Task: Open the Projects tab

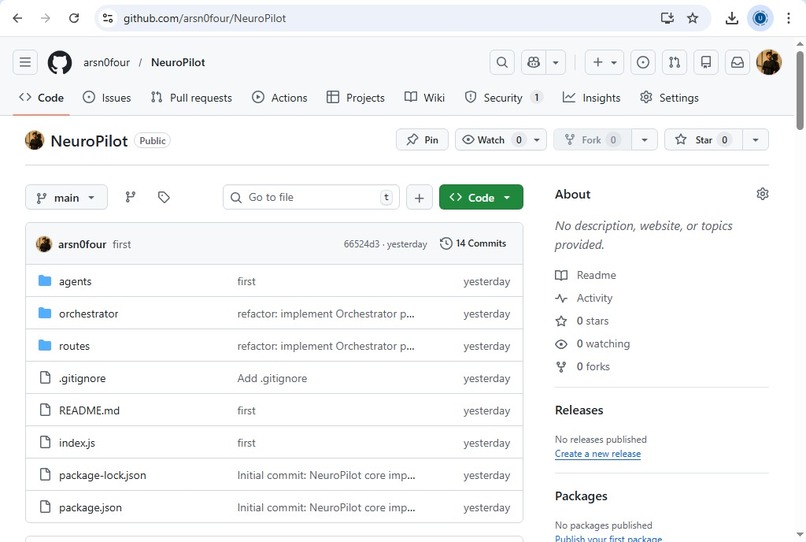Action: tap(356, 98)
